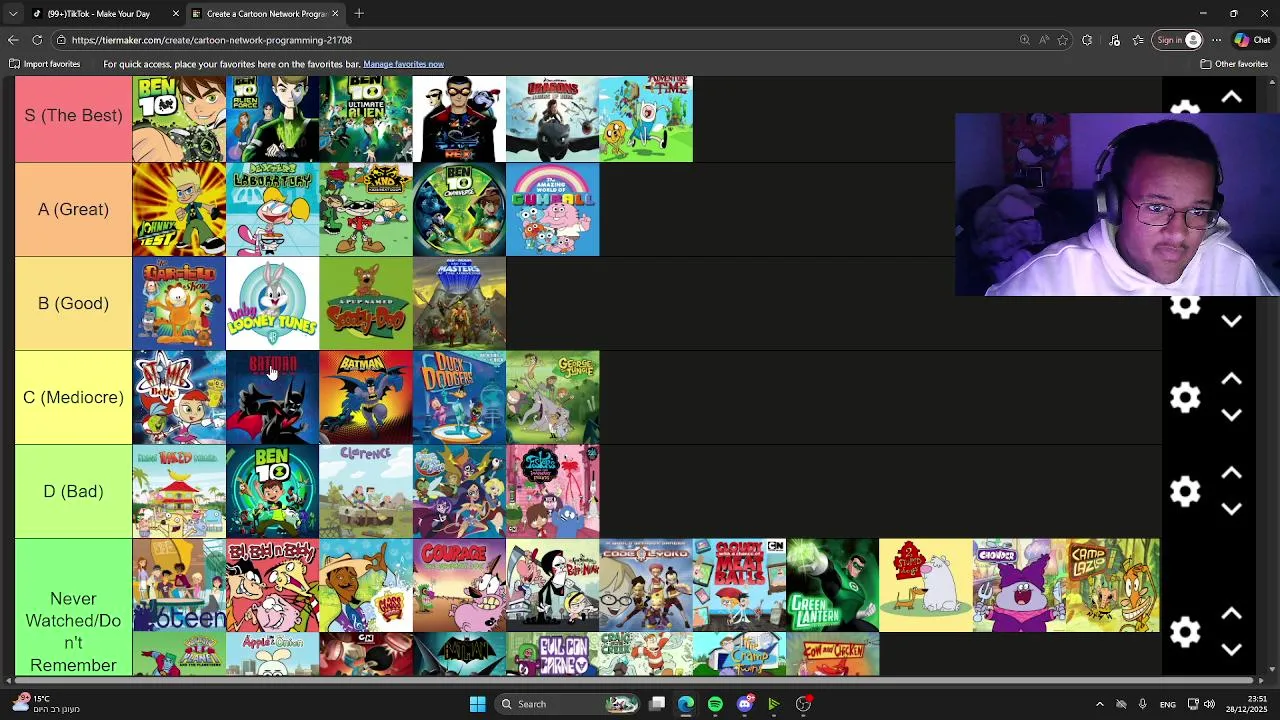
Task: Select Amazing World of Gumball thumbnail
Action: tap(552, 209)
